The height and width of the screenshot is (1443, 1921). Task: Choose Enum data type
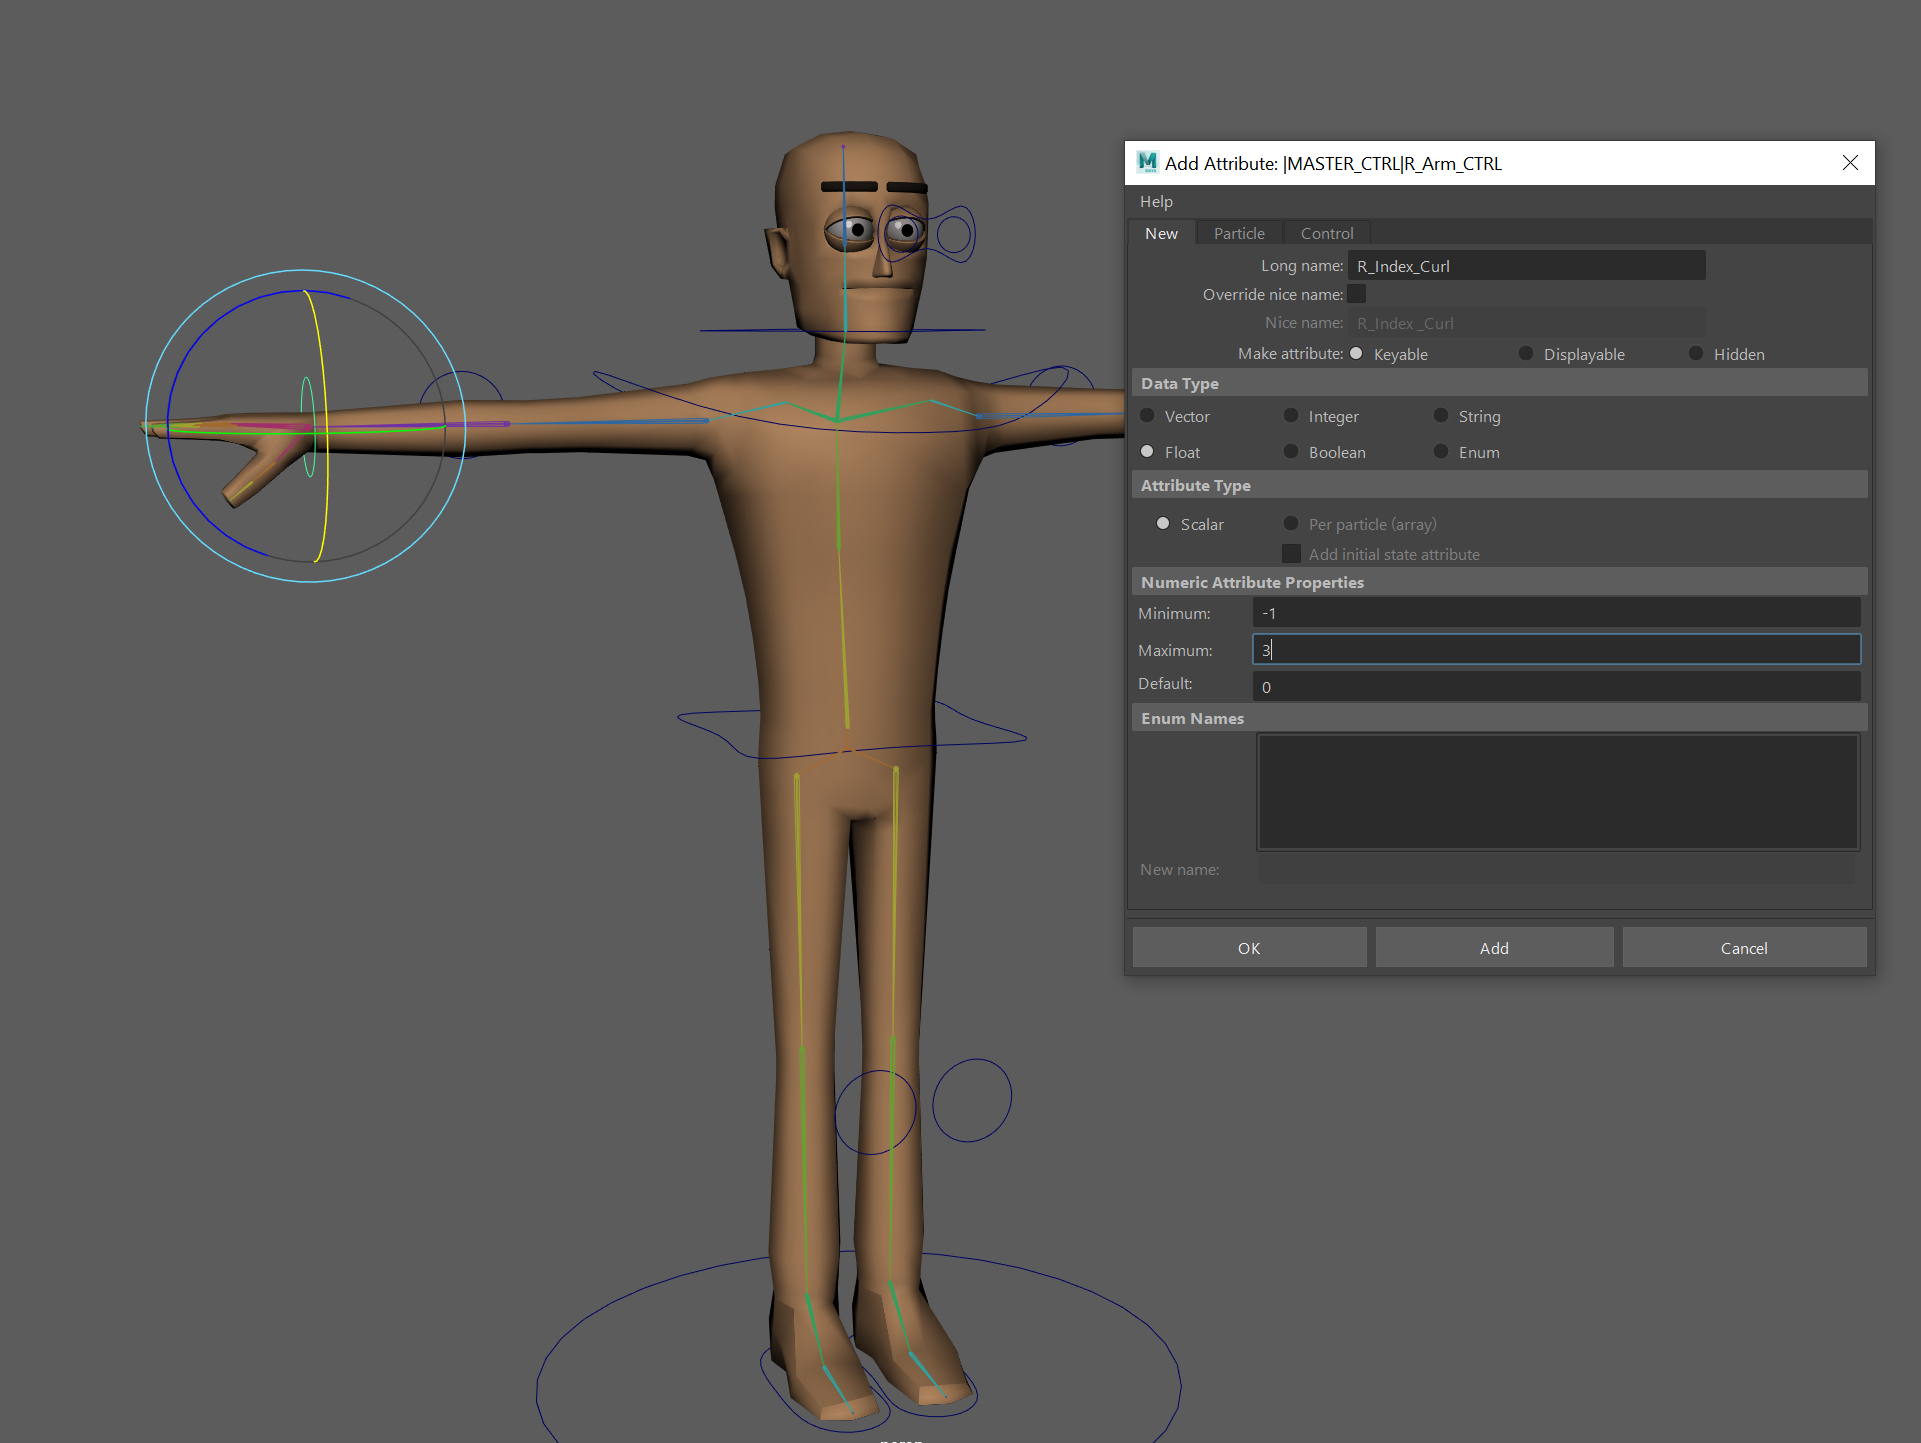(1441, 452)
